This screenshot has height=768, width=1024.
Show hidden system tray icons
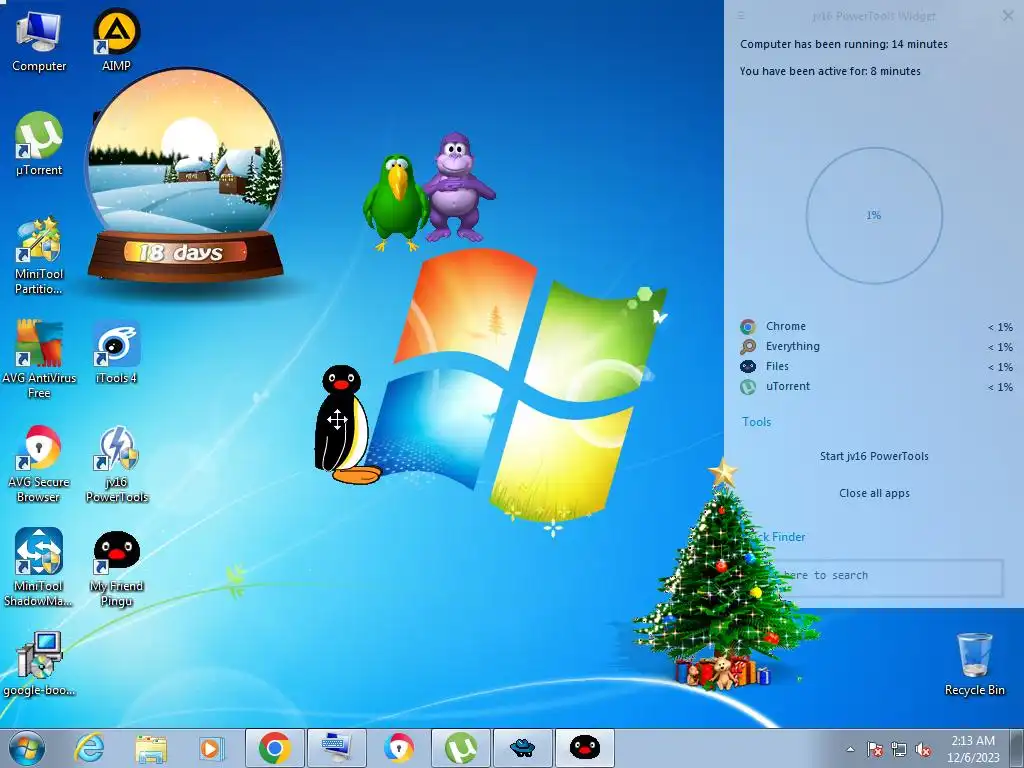click(x=850, y=749)
